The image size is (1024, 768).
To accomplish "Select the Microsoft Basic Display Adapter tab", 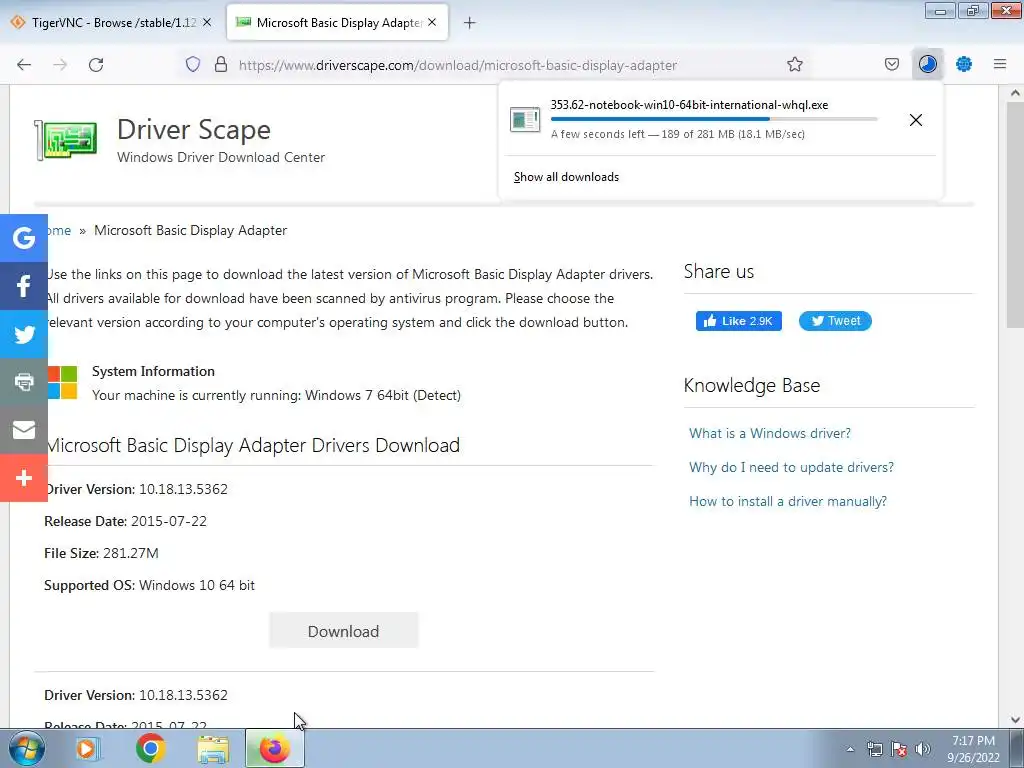I will 338,22.
